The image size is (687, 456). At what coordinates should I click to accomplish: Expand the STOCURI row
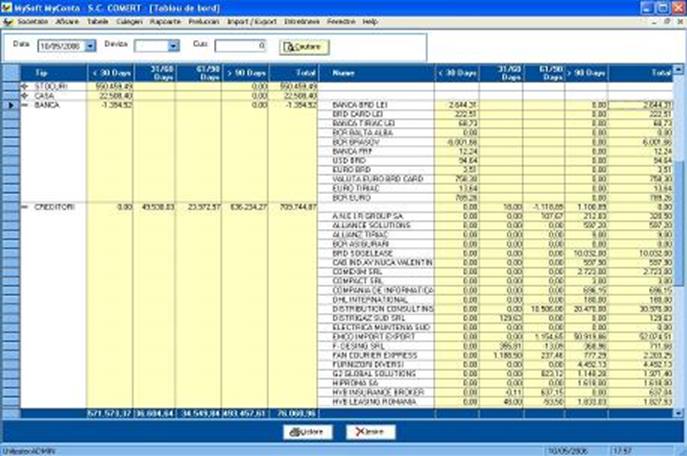[x=25, y=86]
